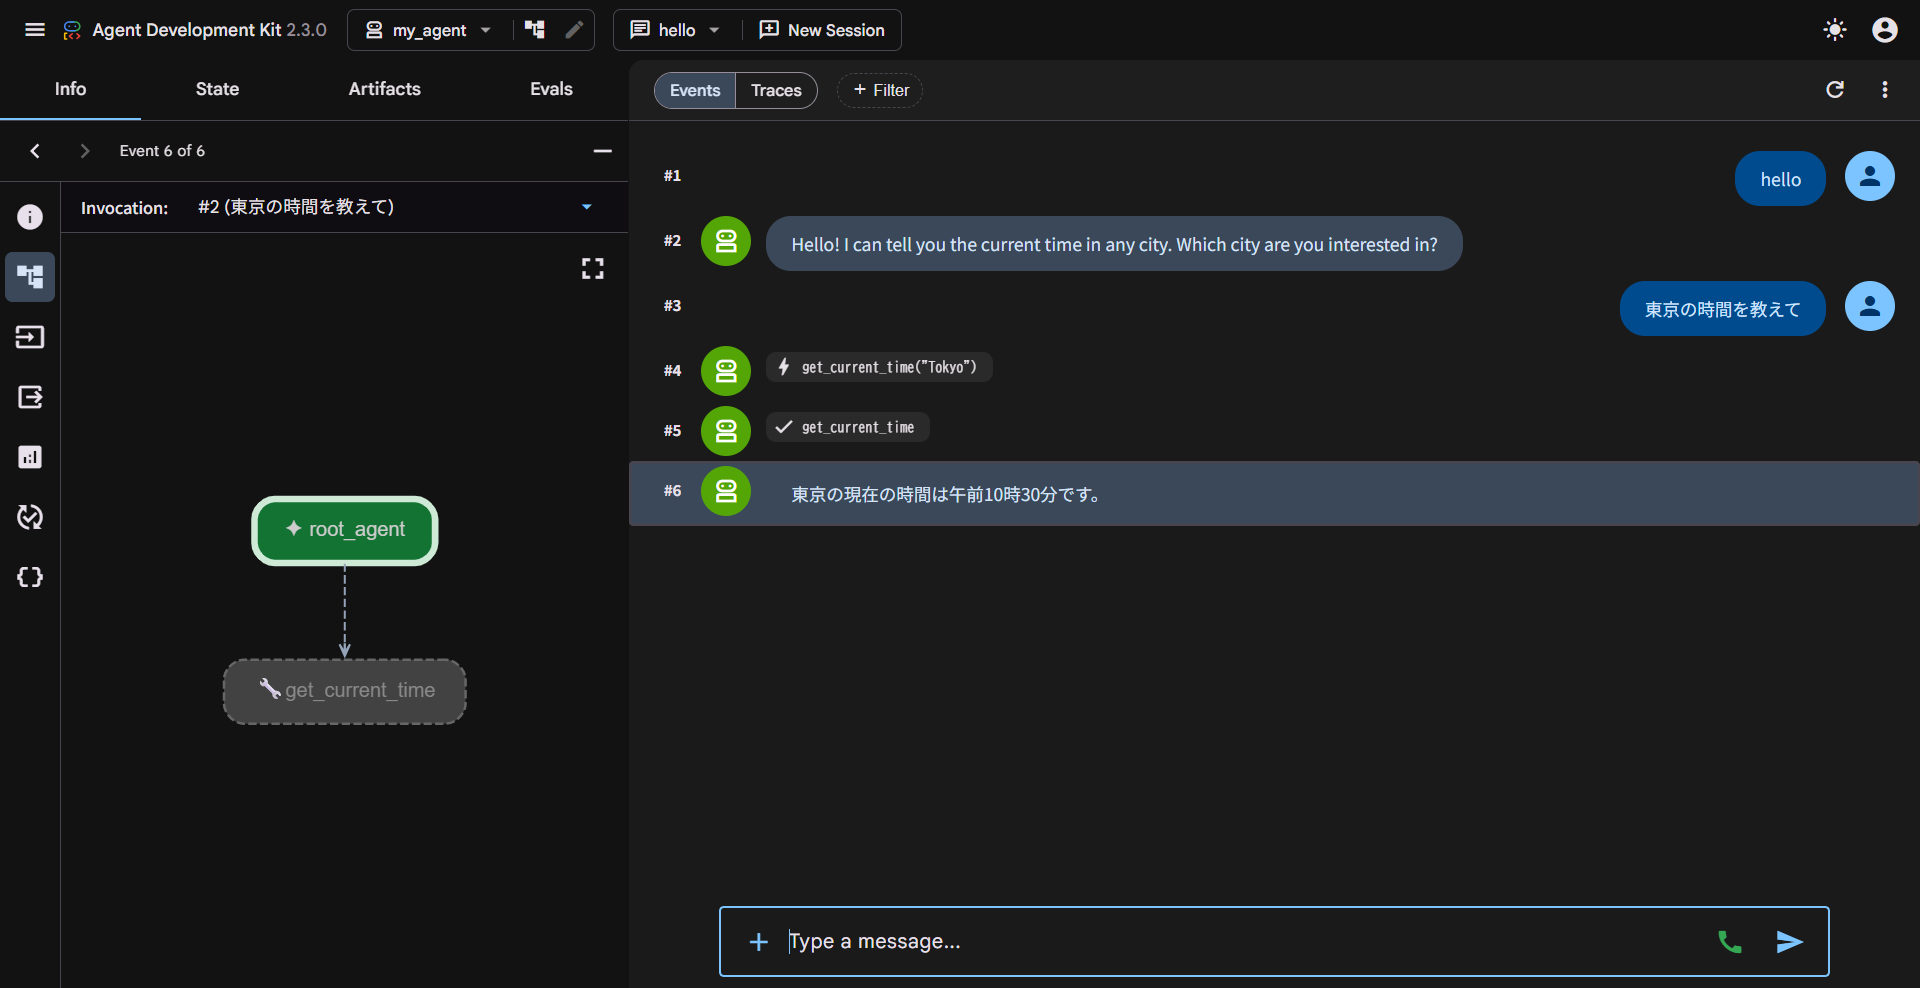This screenshot has width=1920, height=988.
Task: Switch to the State tab
Action: [217, 89]
